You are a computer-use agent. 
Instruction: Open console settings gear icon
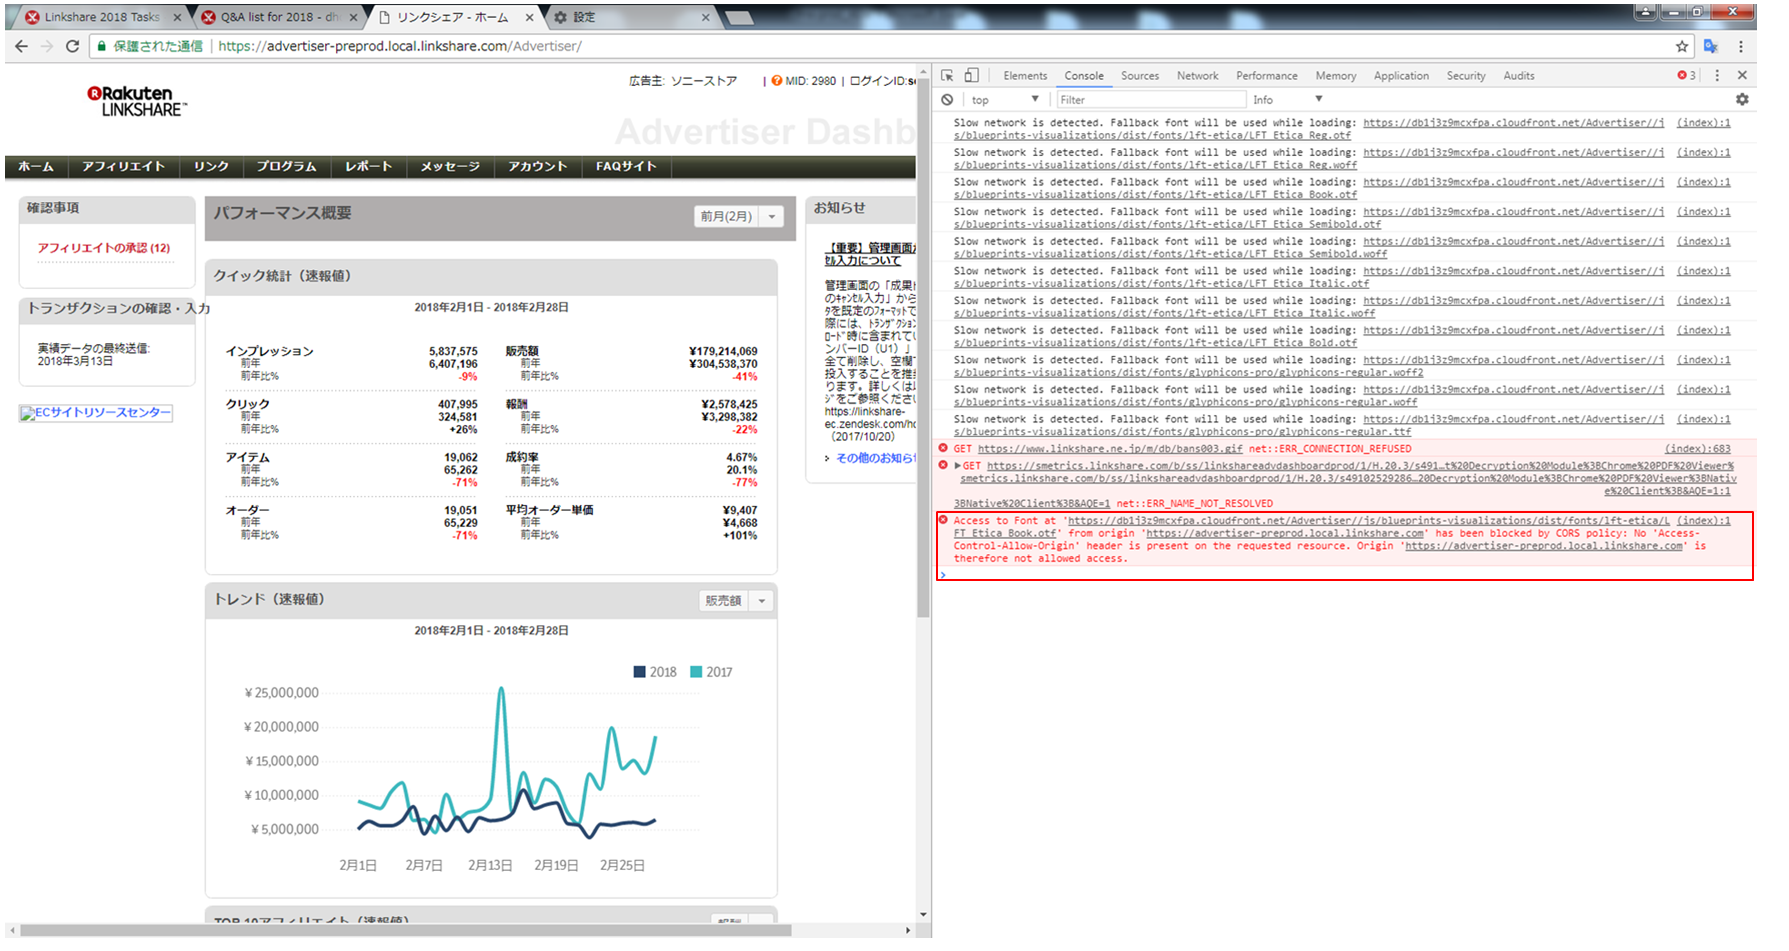click(x=1742, y=100)
